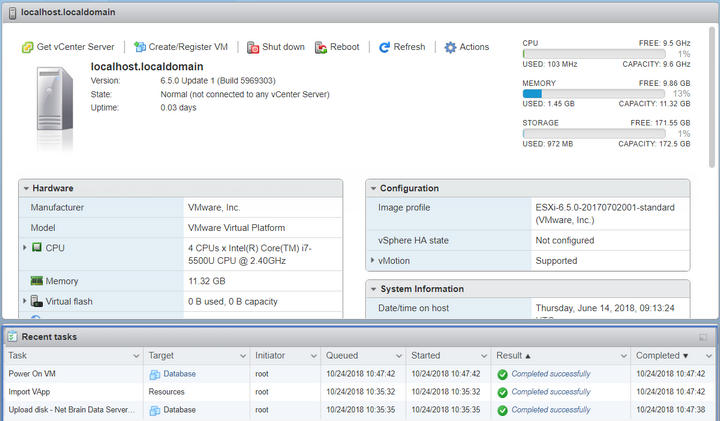Open the Started column dropdown arrow
The height and width of the screenshot is (421, 720).
coord(484,356)
